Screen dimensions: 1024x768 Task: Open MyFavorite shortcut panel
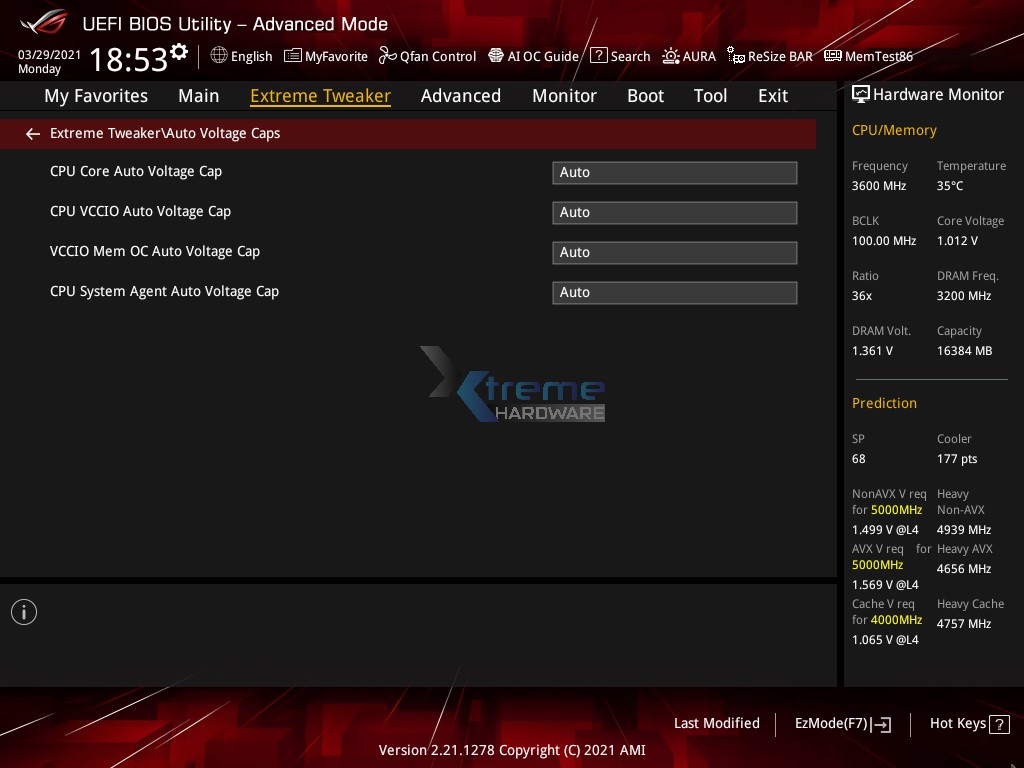coord(325,56)
